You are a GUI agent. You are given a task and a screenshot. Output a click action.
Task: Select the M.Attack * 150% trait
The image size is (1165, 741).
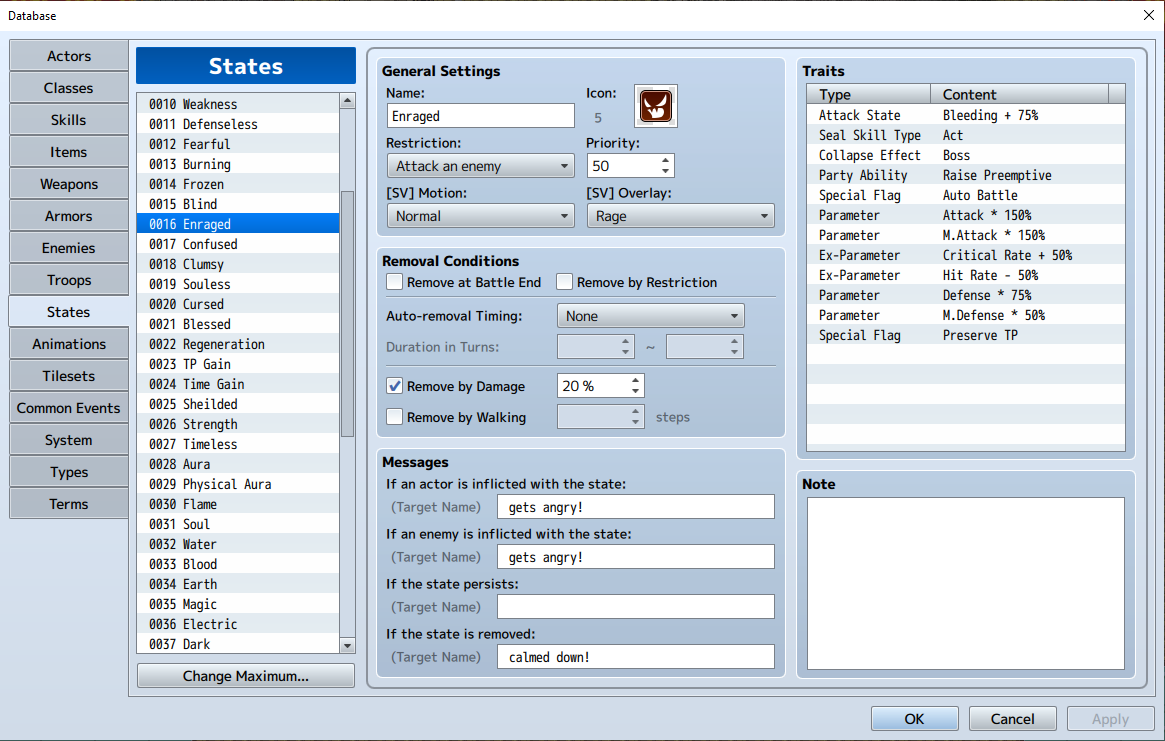point(965,235)
